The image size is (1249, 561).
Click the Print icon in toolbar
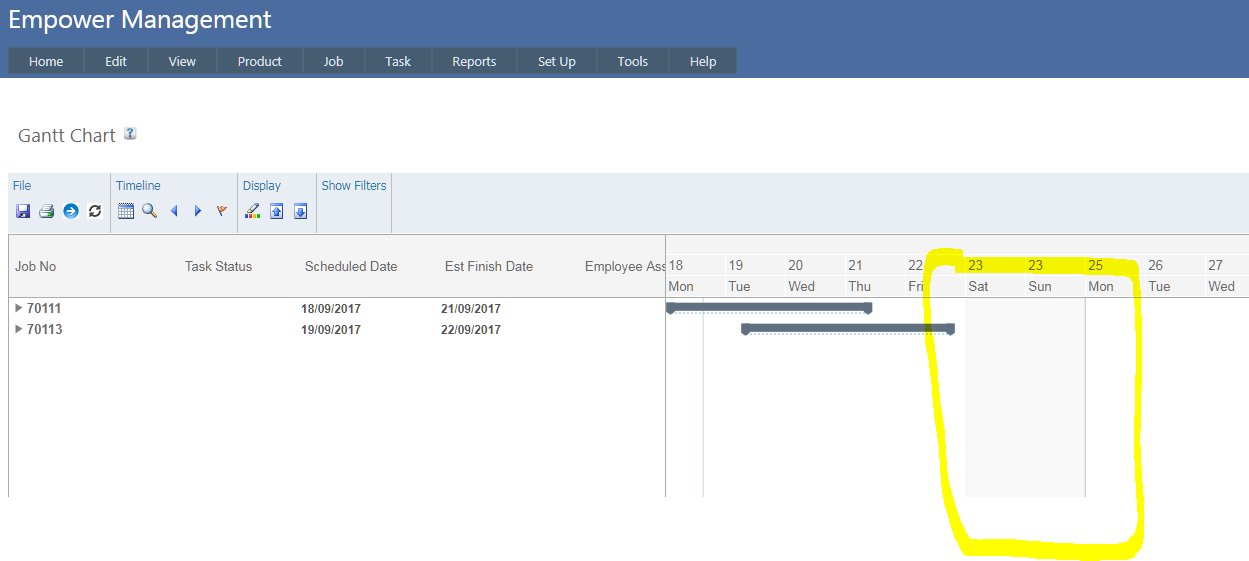coord(46,211)
